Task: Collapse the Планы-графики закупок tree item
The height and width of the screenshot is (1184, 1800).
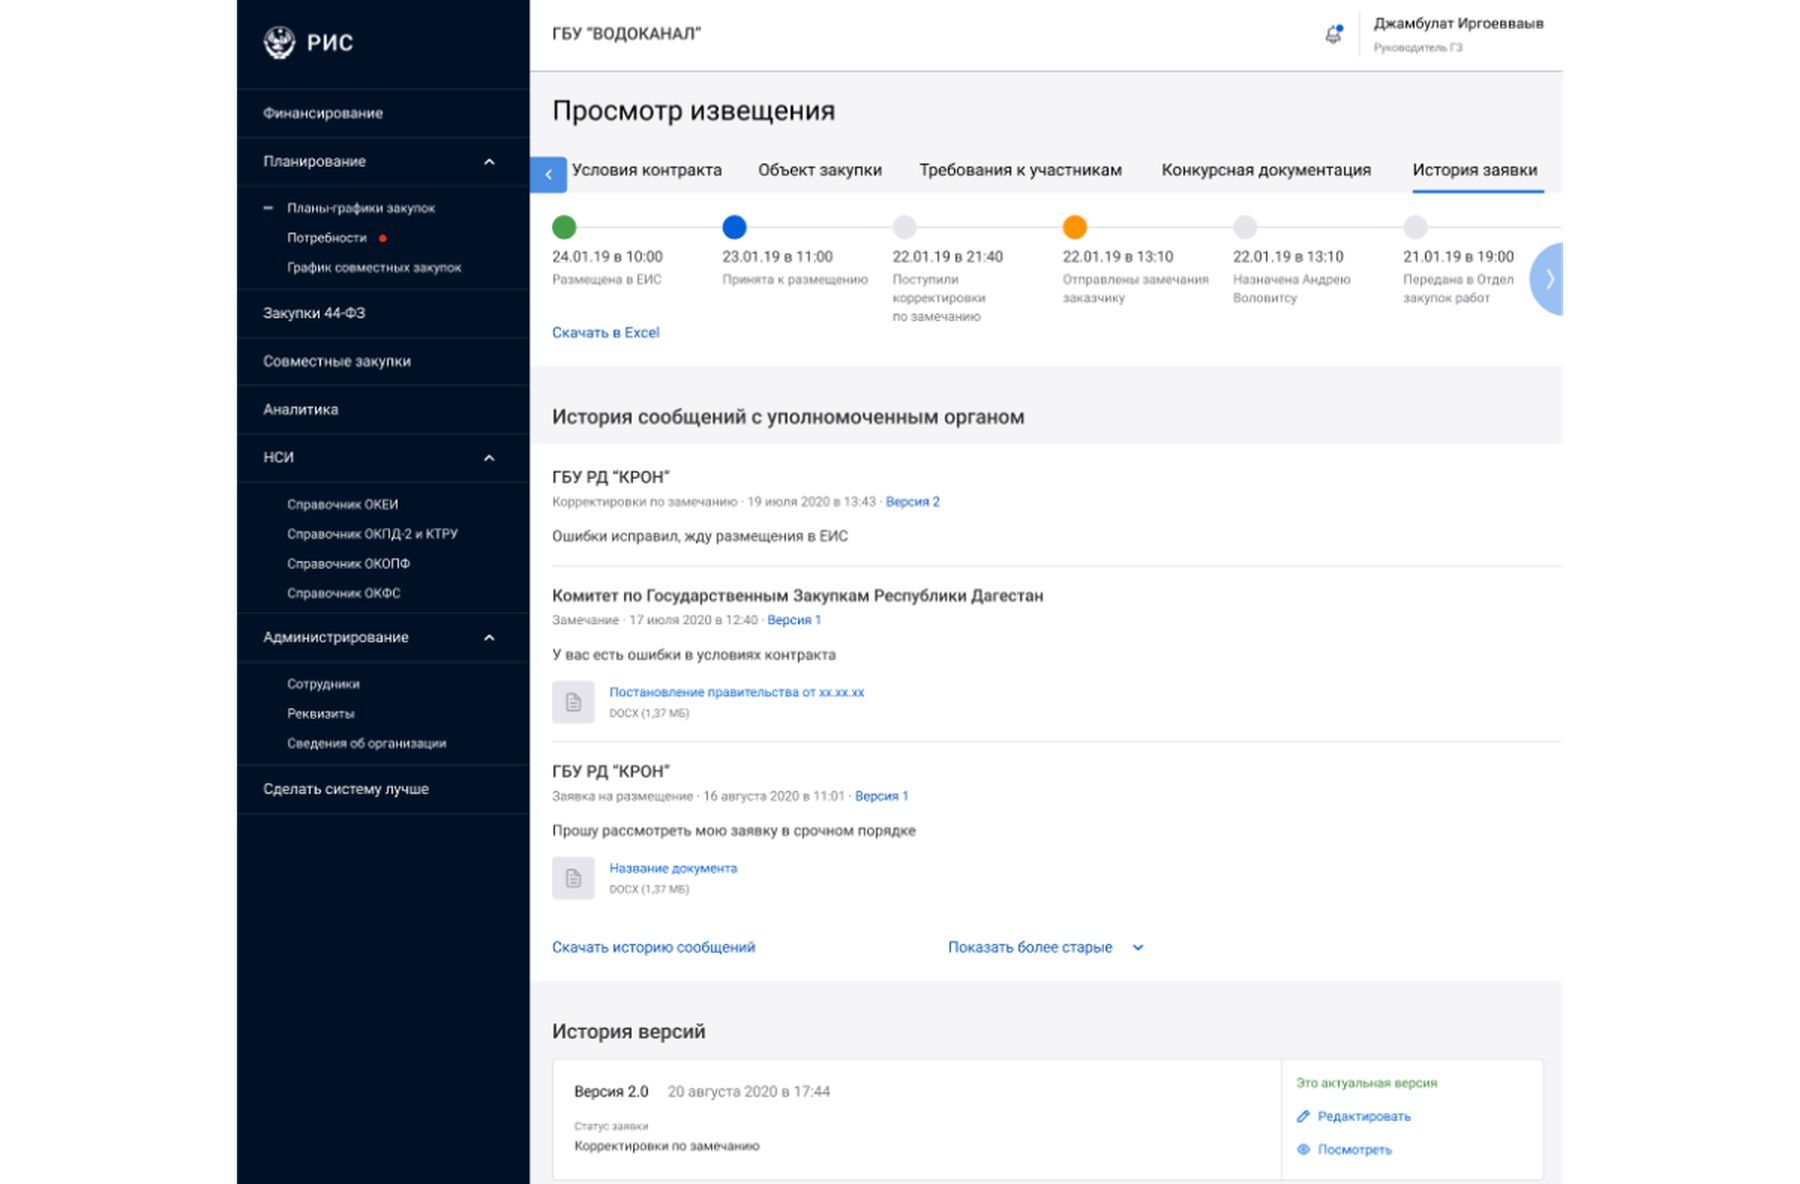Action: click(x=268, y=208)
